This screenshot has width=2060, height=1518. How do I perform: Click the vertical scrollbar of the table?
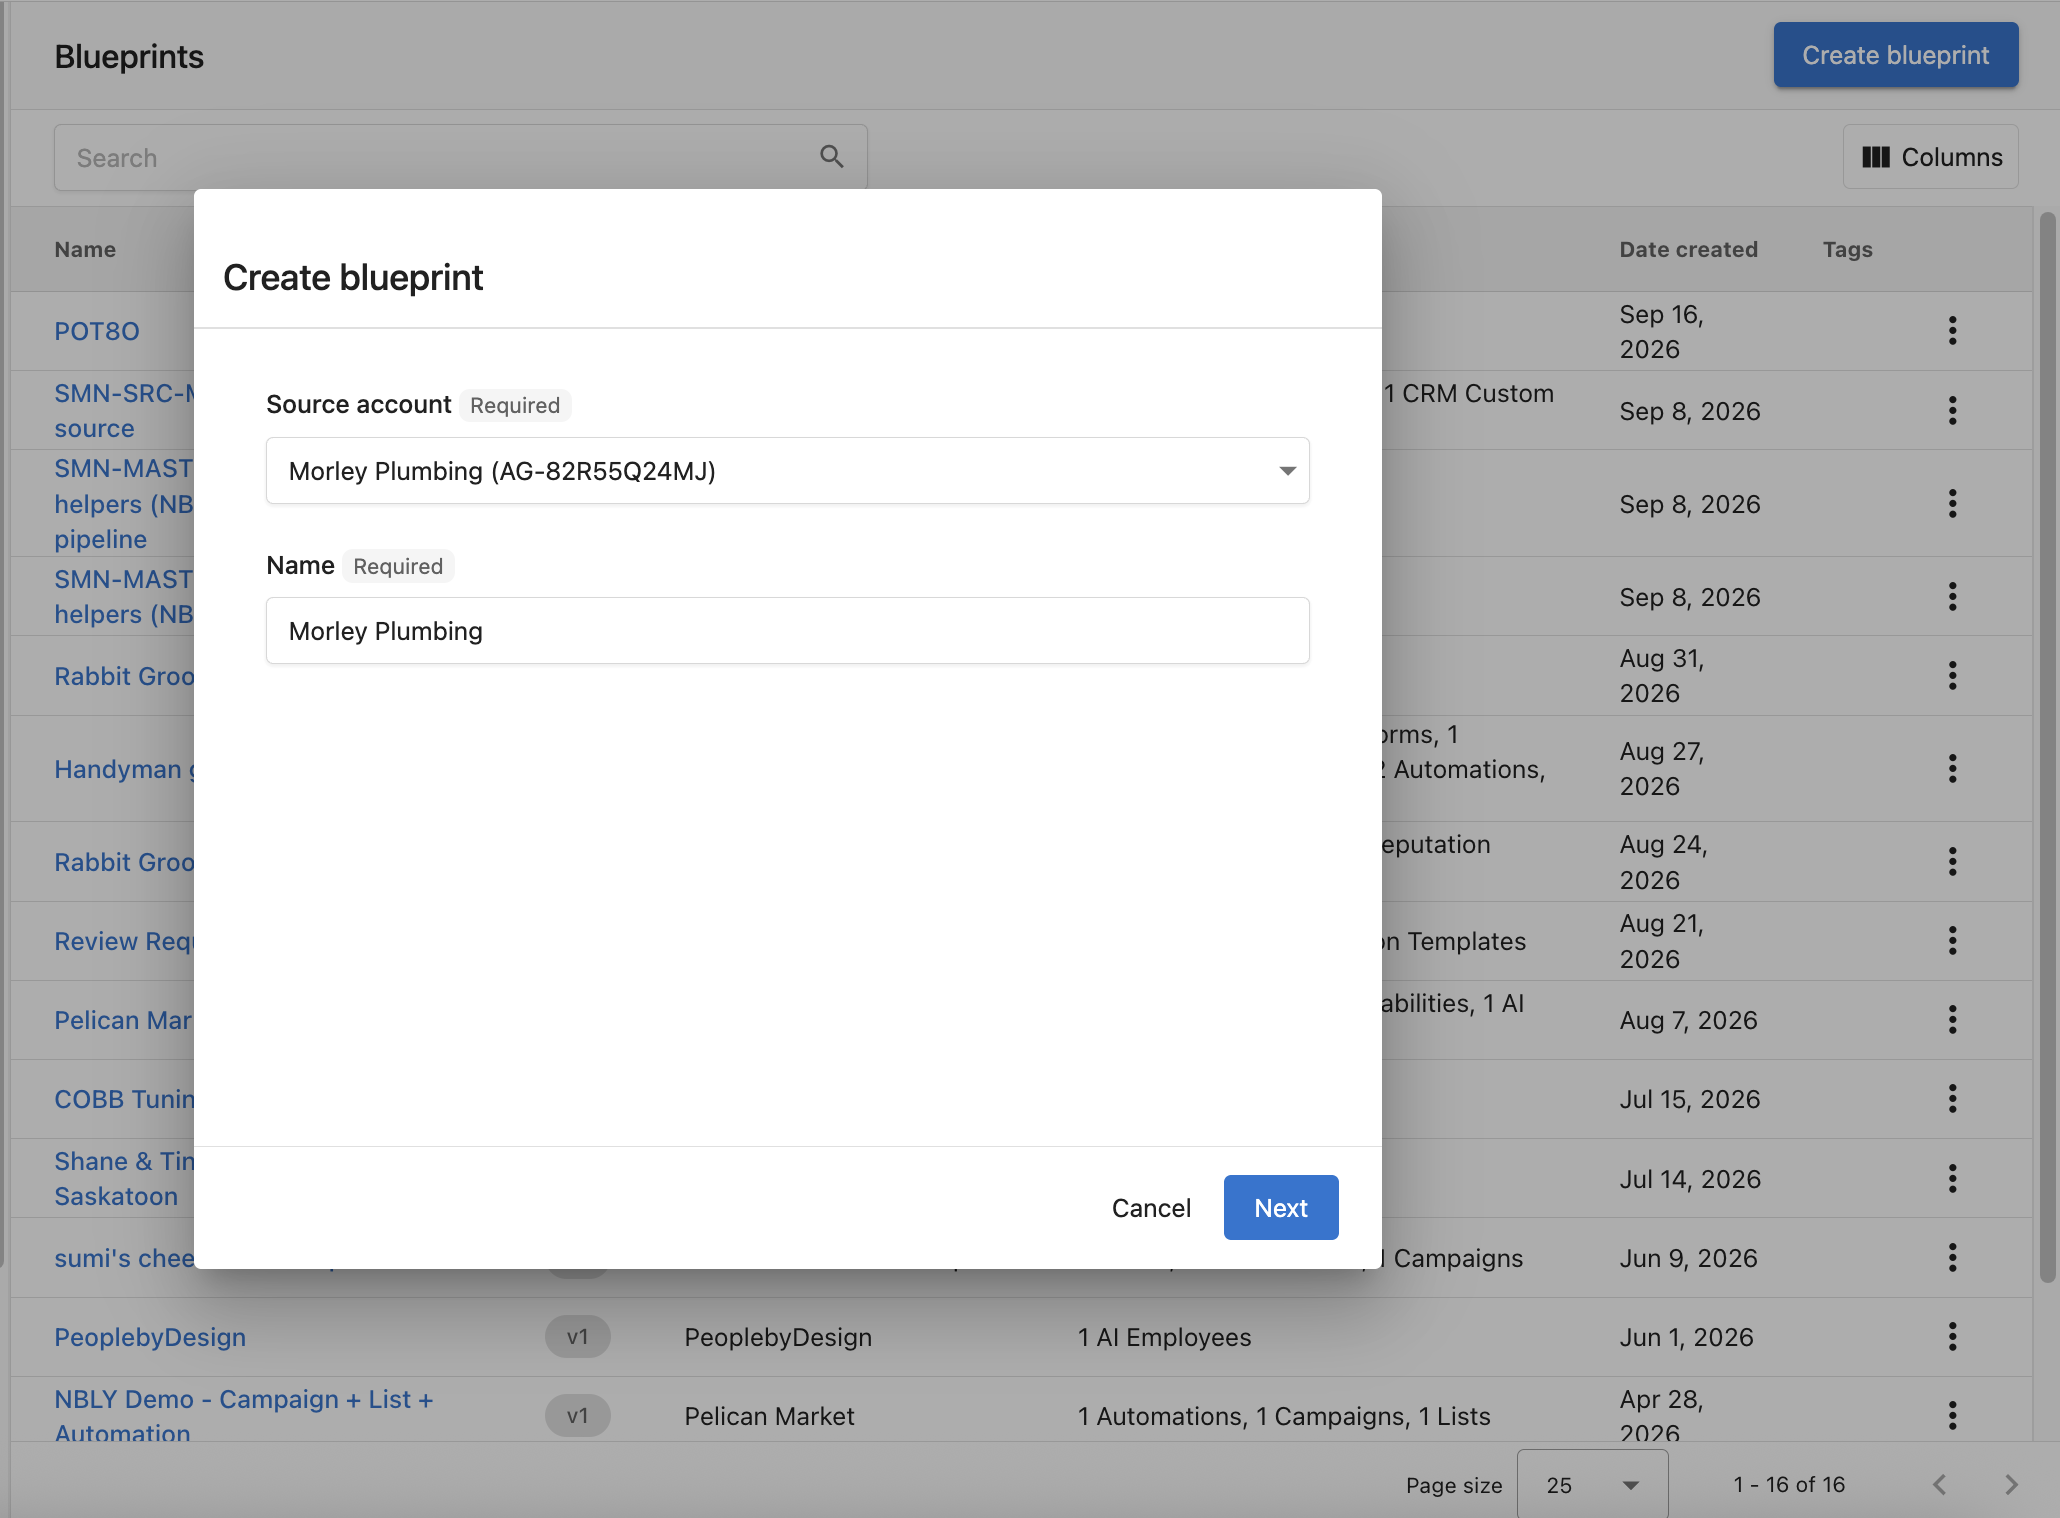click(x=2047, y=747)
